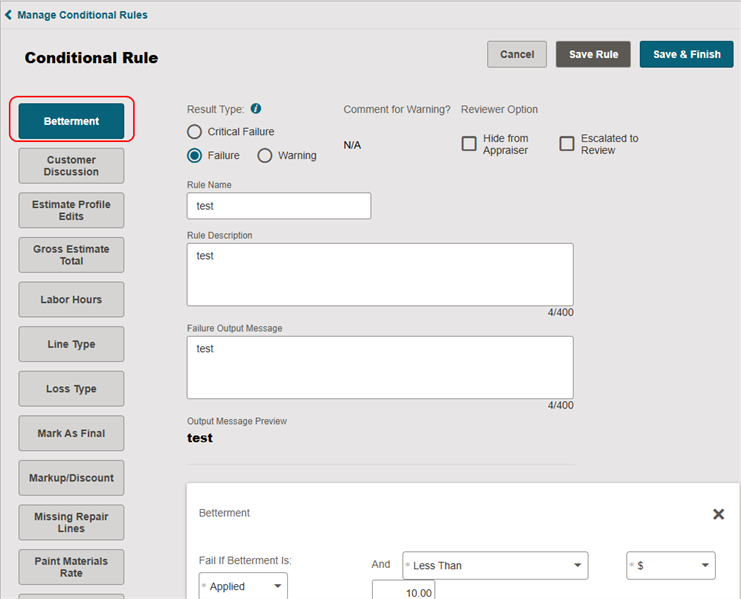Cancel the conditional rule edit
Screen dimensions: 741x599
pos(517,54)
